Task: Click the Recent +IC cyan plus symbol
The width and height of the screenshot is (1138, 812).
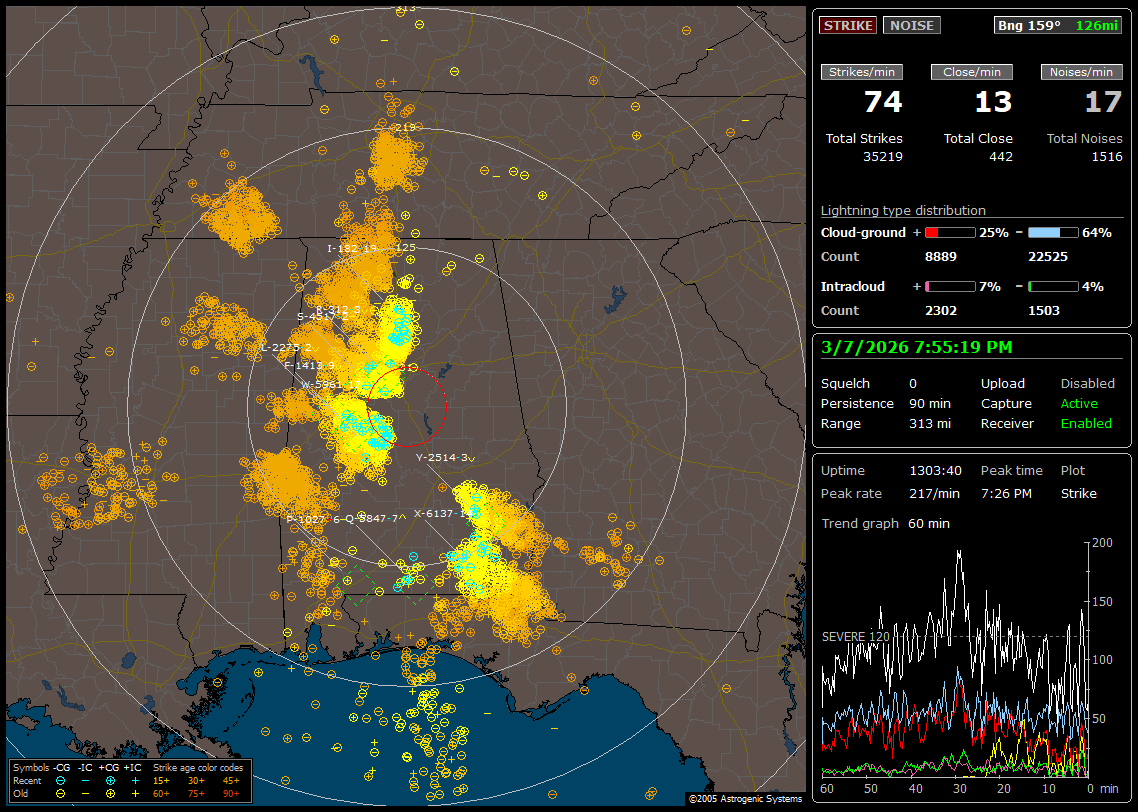Action: tap(135, 780)
